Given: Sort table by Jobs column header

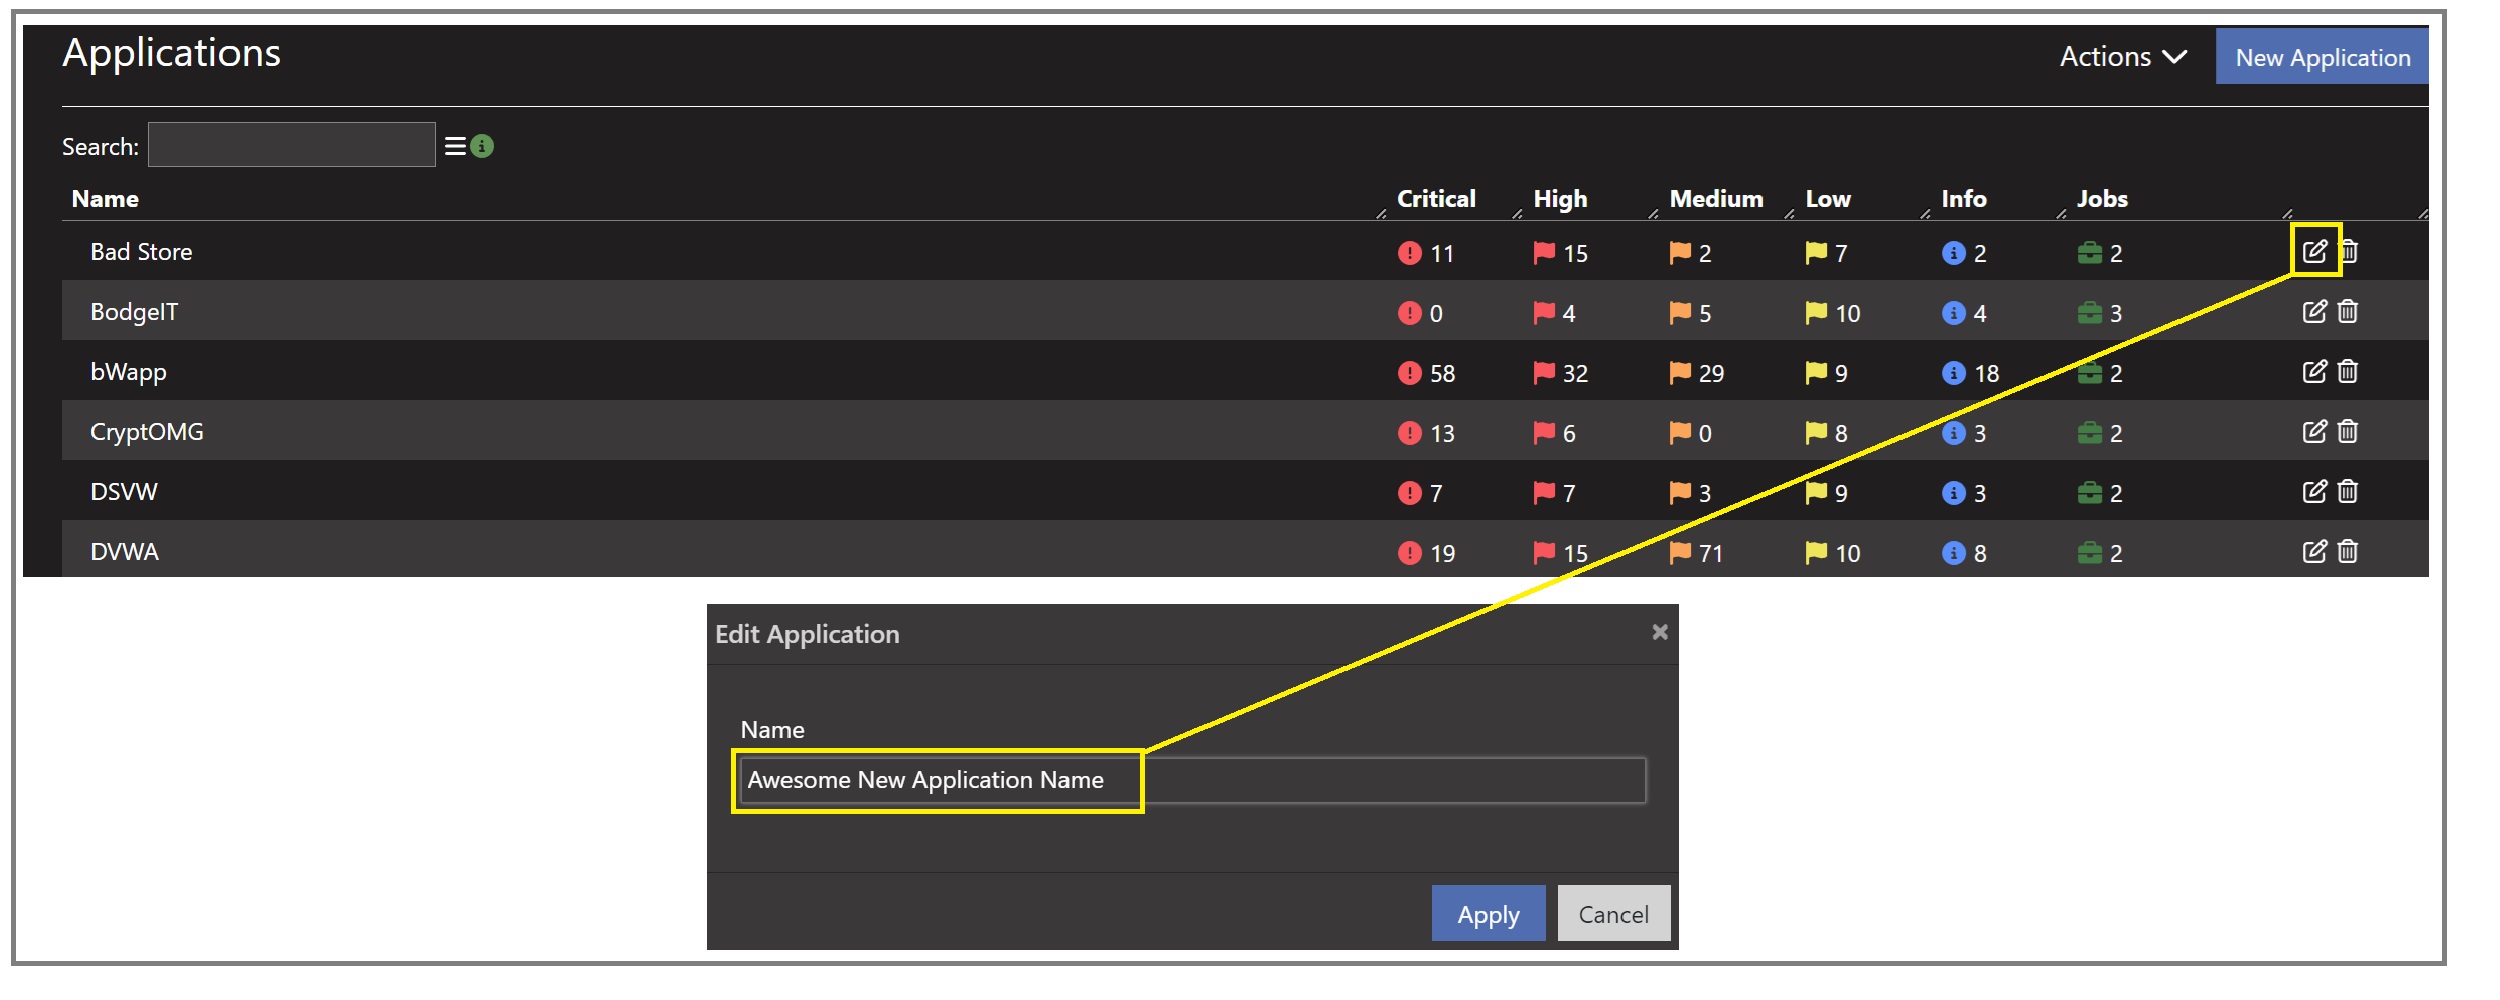Looking at the screenshot, I should pos(2101,199).
